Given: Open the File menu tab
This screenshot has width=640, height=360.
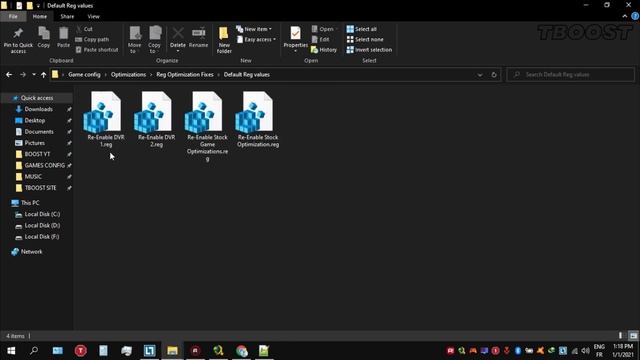Looking at the screenshot, I should point(13,16).
